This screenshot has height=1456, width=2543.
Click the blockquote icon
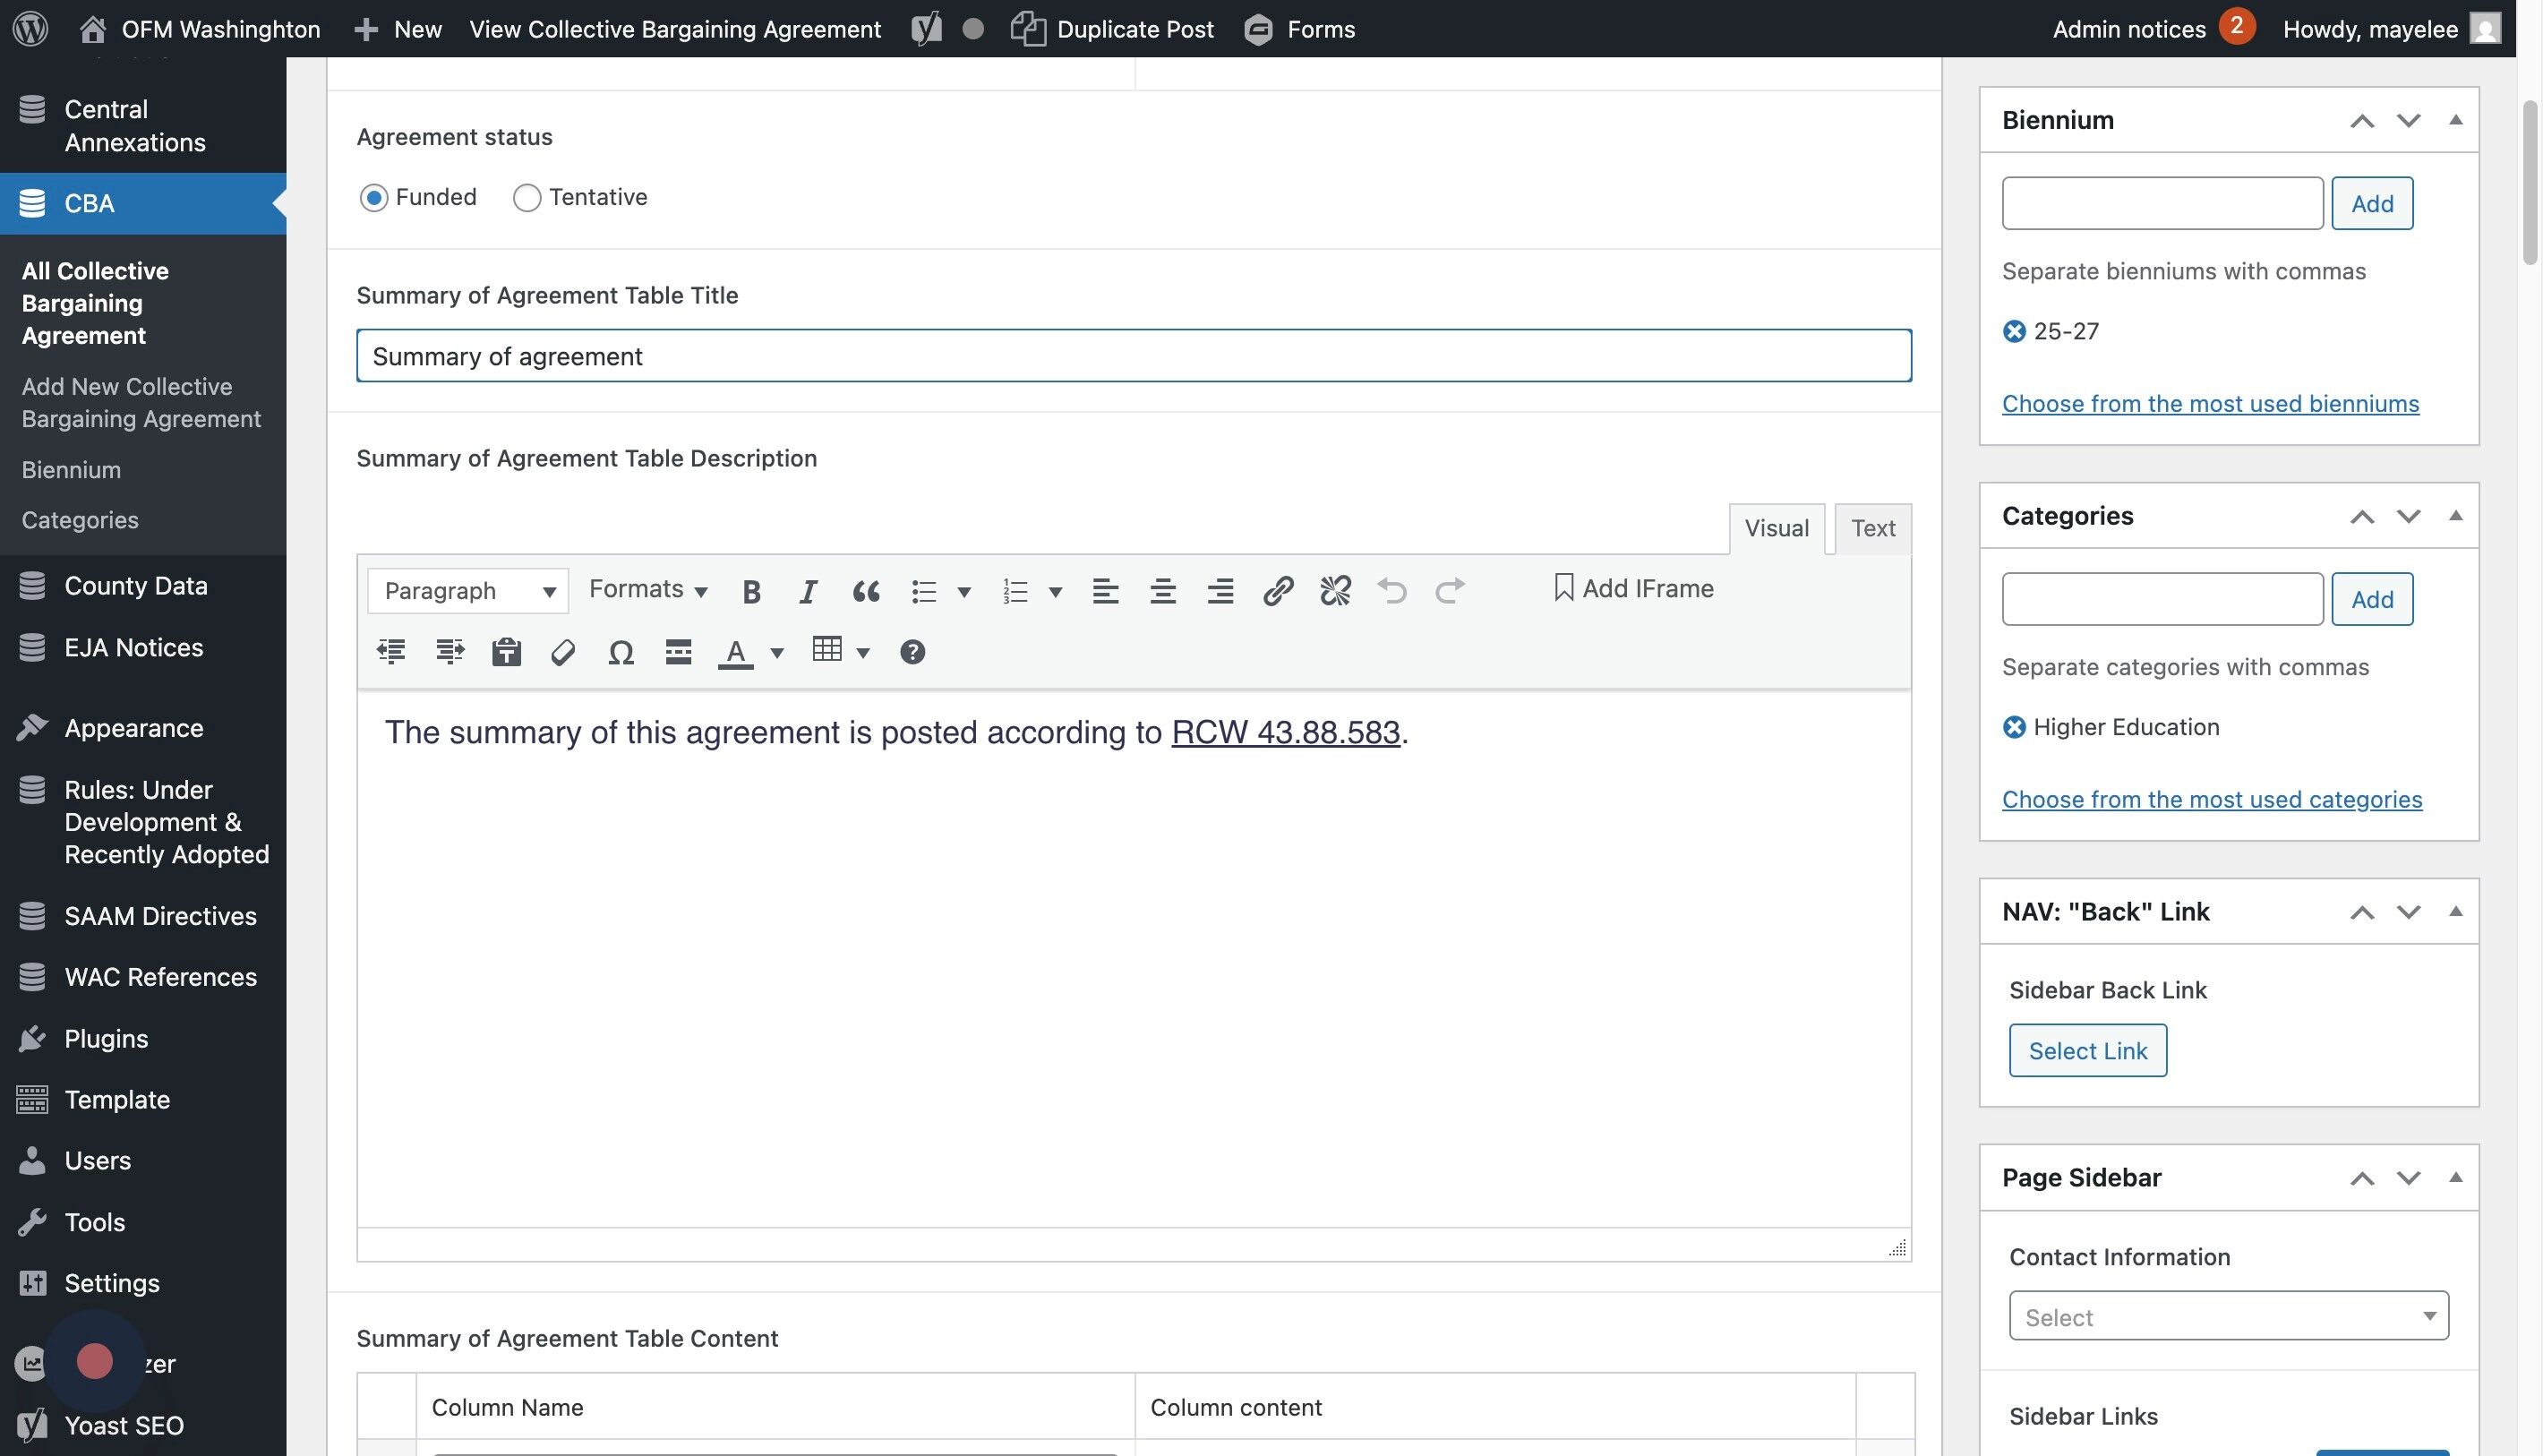point(866,591)
